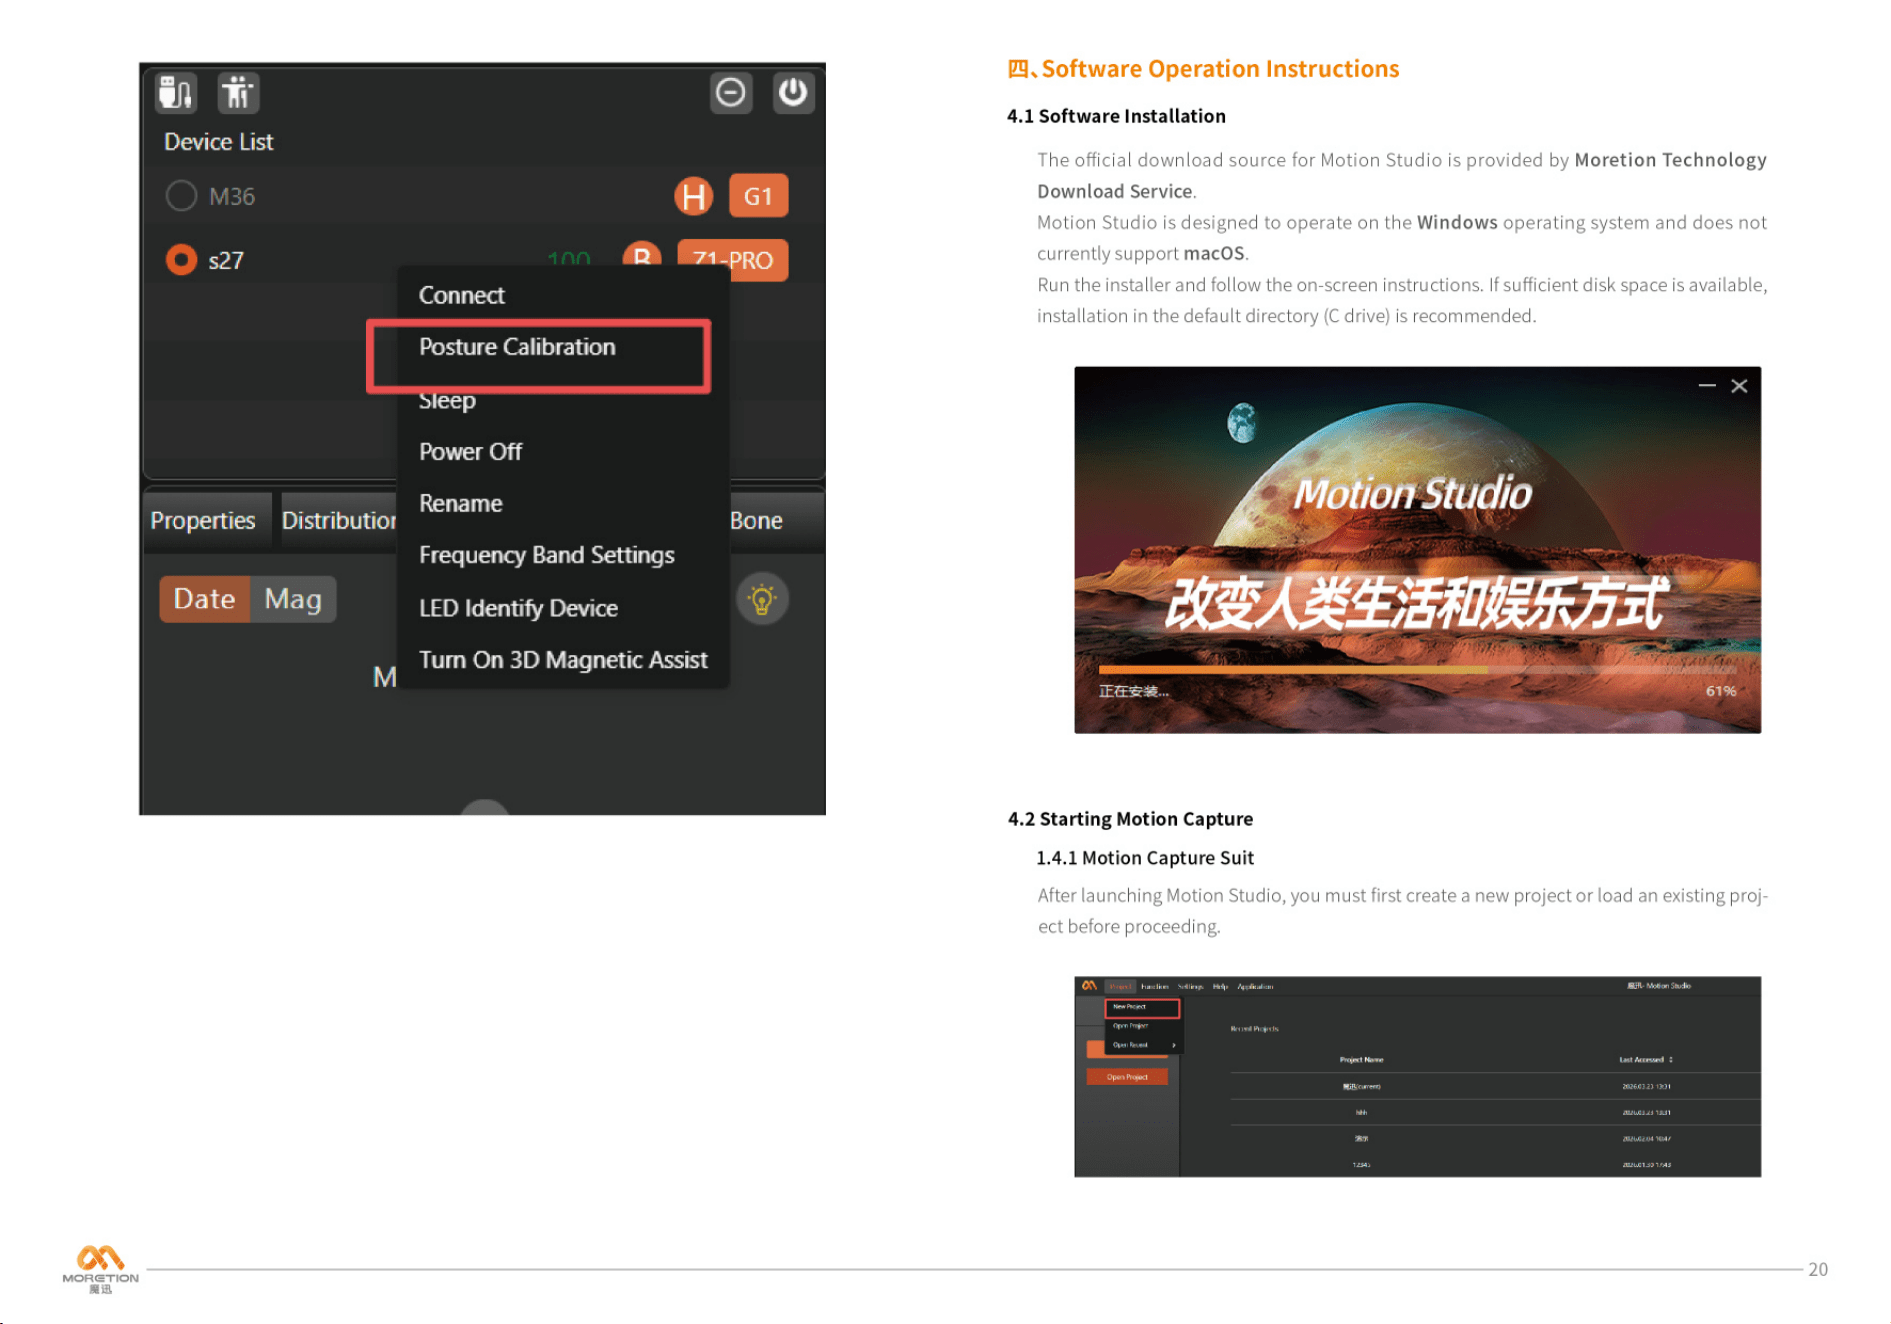Image resolution: width=1891 pixels, height=1324 pixels.
Task: Select the M36 device radio button
Action: 181,196
